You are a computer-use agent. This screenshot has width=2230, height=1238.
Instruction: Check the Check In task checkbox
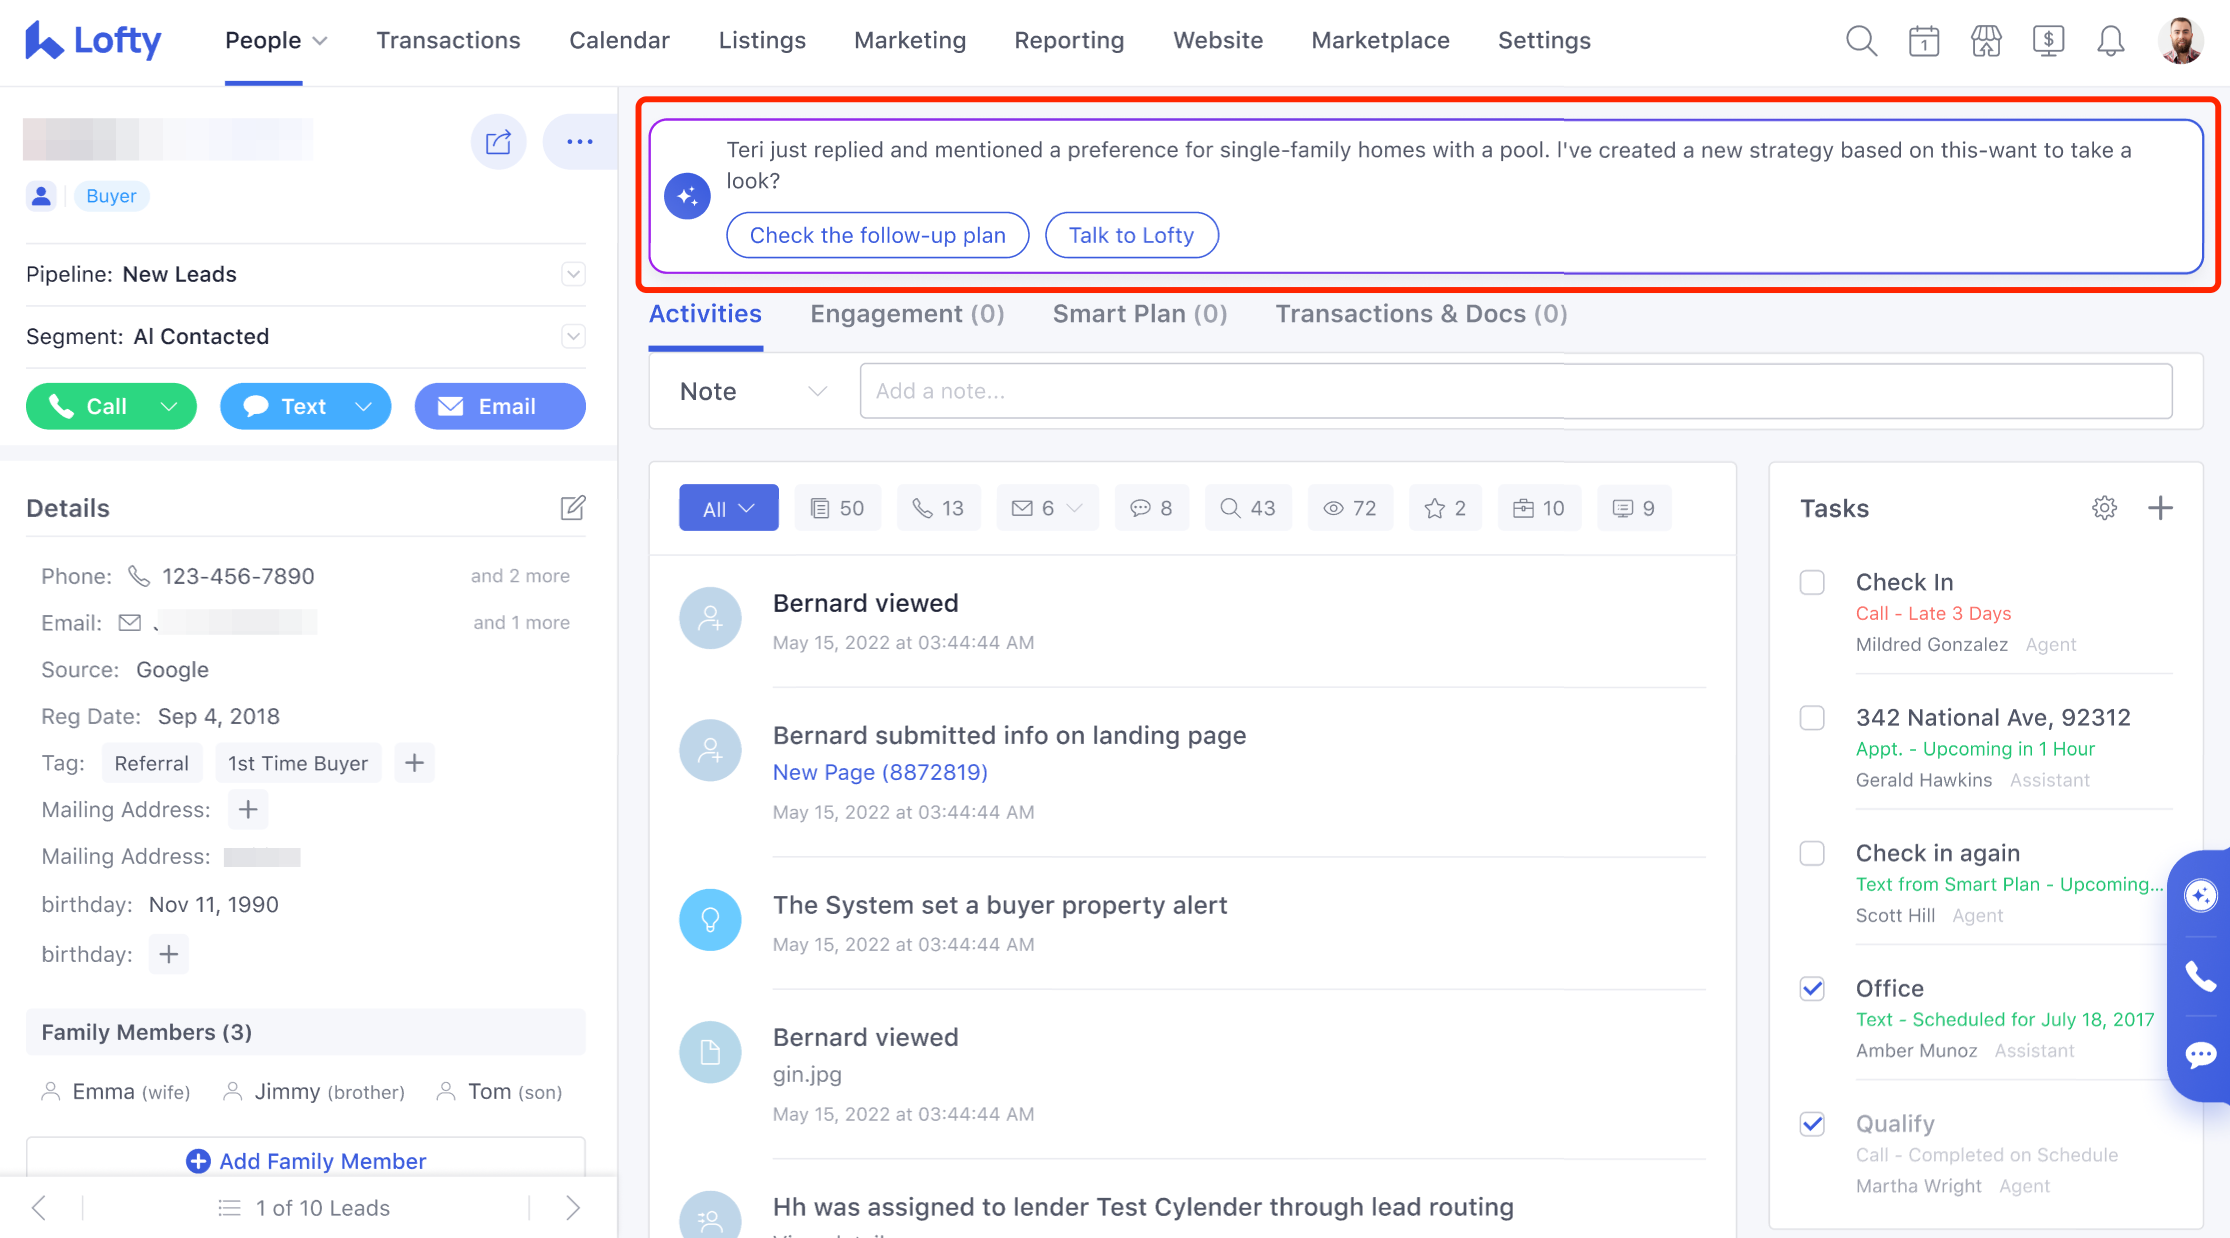pyautogui.click(x=1812, y=582)
